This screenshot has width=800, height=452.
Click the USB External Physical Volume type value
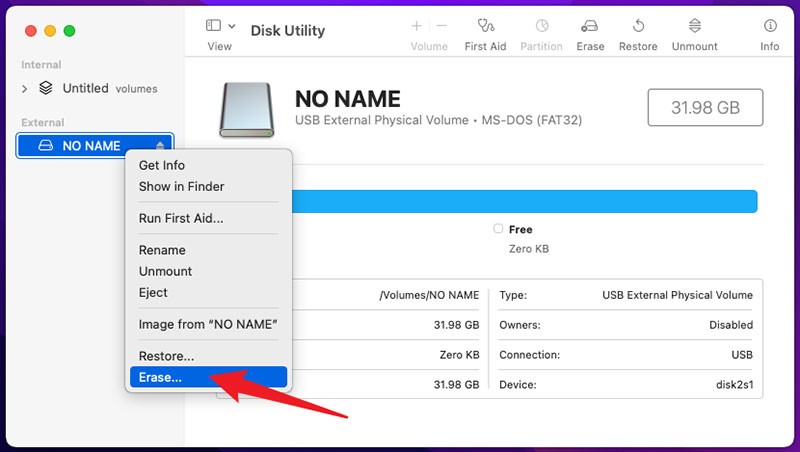tap(677, 295)
